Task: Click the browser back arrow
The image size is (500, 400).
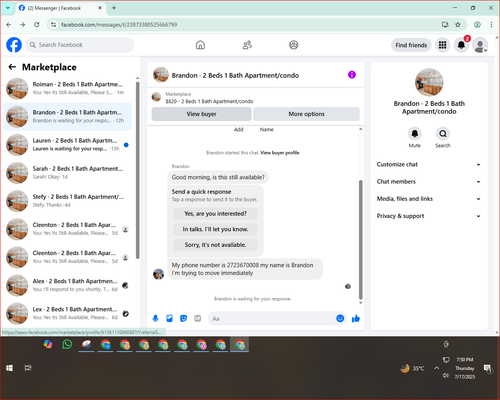Action: click(x=9, y=25)
